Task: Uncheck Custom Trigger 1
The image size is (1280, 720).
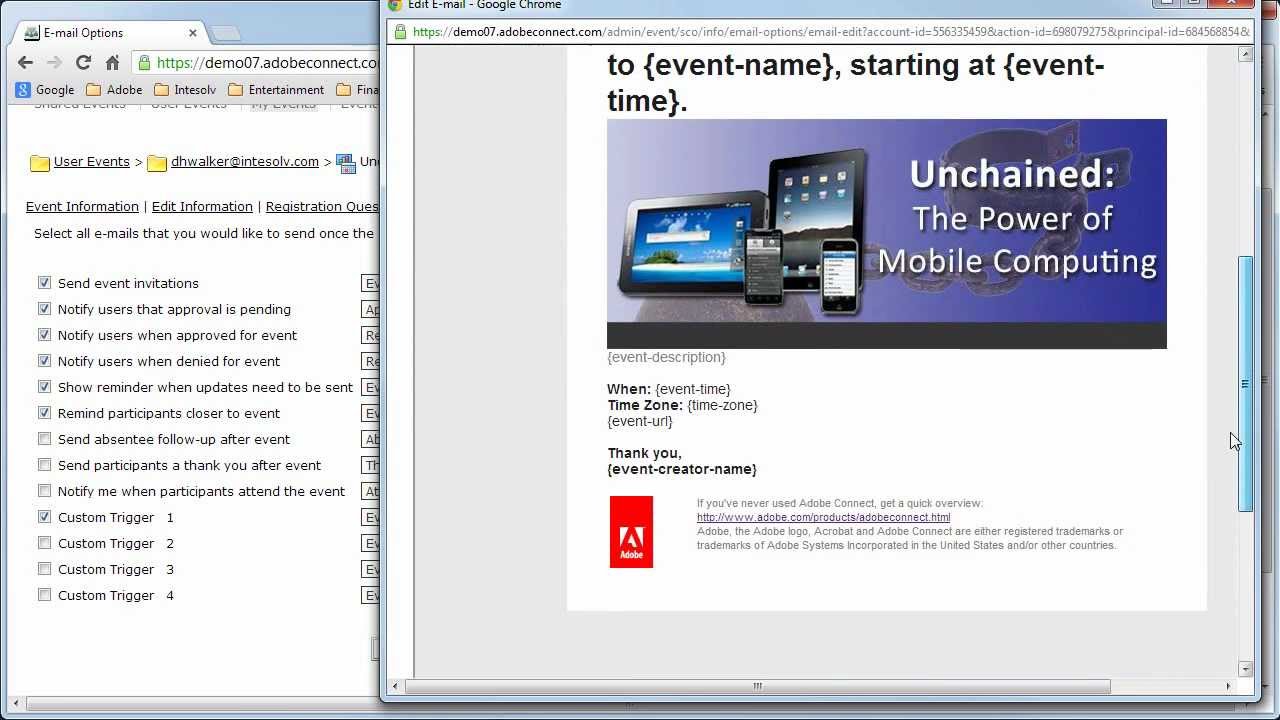Action: (x=44, y=517)
